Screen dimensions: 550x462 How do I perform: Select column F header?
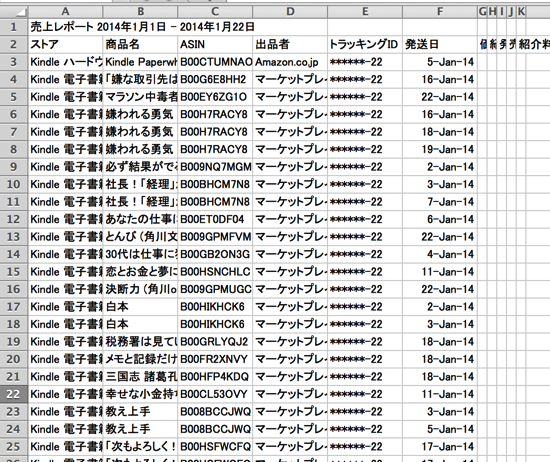point(440,12)
